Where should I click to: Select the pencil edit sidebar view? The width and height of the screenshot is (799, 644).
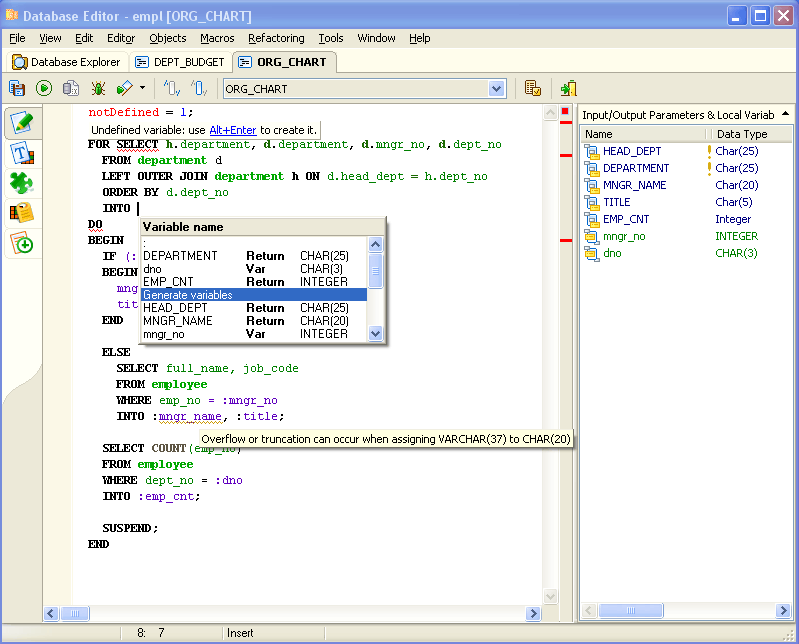(x=21, y=123)
